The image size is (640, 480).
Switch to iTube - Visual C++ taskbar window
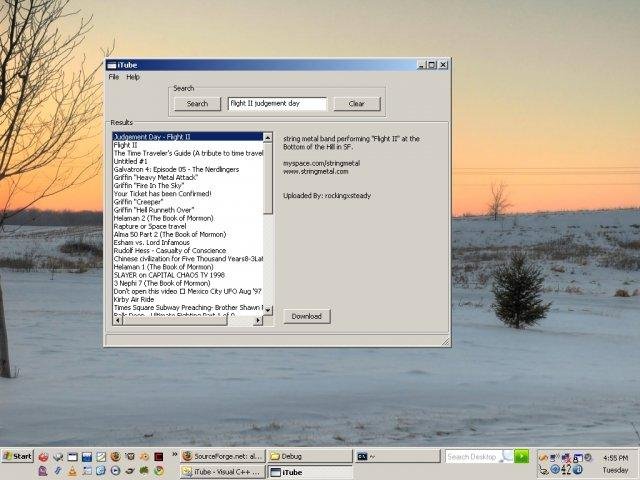point(223,472)
